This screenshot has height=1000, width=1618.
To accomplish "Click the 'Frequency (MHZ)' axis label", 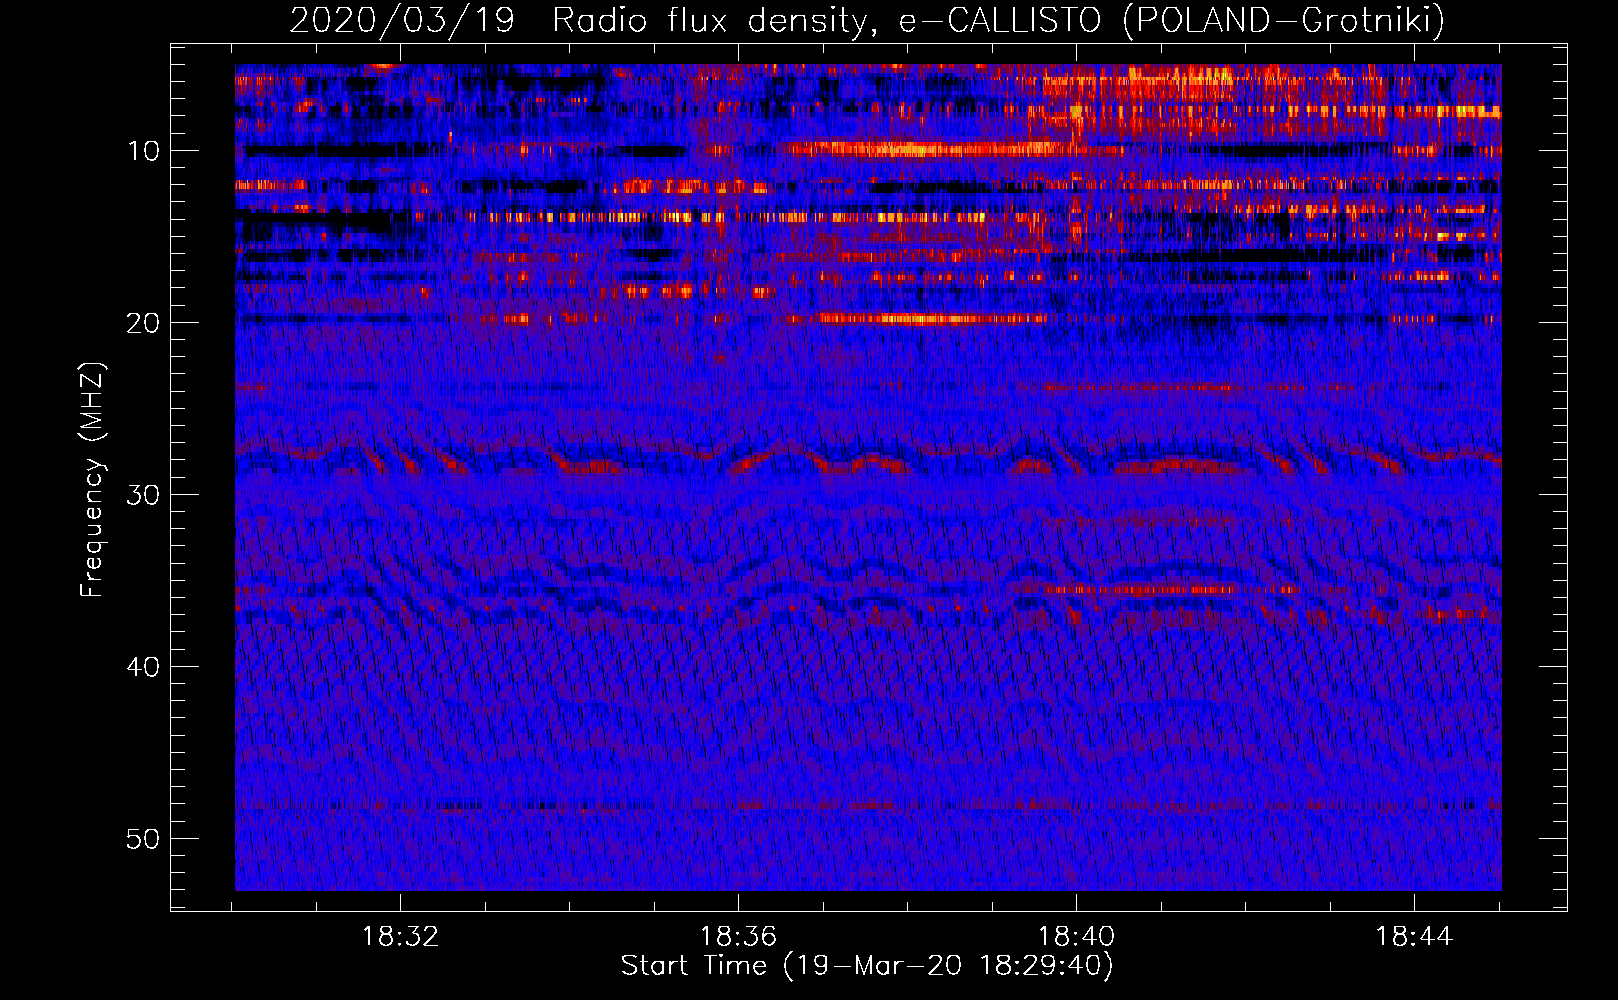I will 92,480.
